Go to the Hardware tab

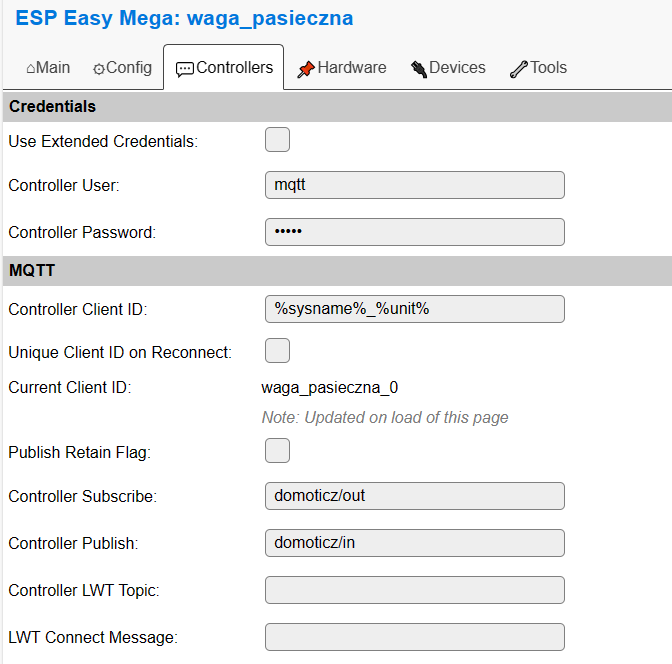tap(342, 68)
